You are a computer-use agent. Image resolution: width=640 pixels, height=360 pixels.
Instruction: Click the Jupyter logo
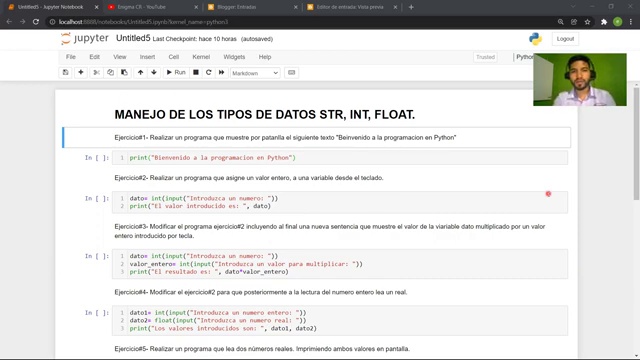(x=85, y=39)
